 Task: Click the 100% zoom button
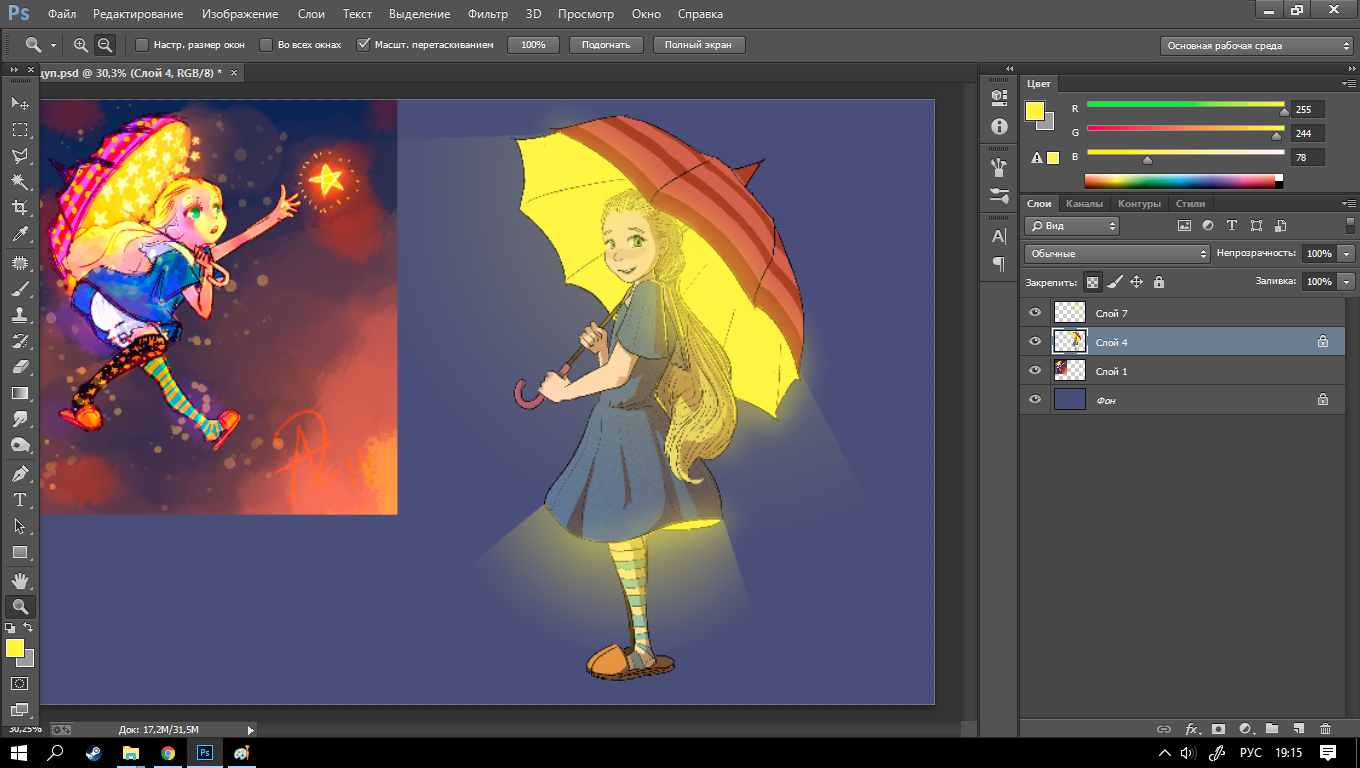pyautogui.click(x=533, y=45)
